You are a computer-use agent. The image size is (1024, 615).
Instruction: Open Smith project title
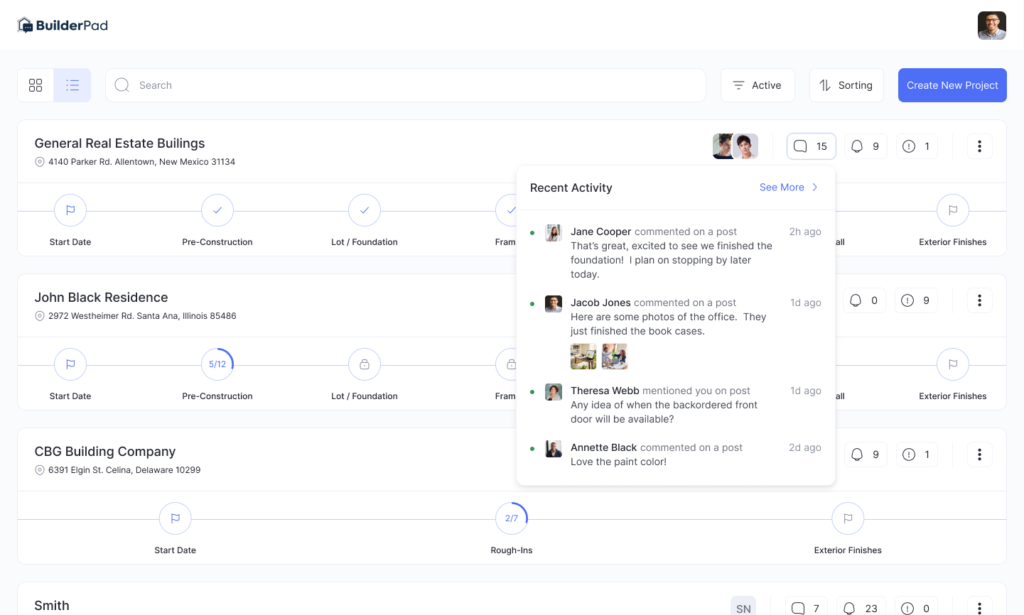52,605
